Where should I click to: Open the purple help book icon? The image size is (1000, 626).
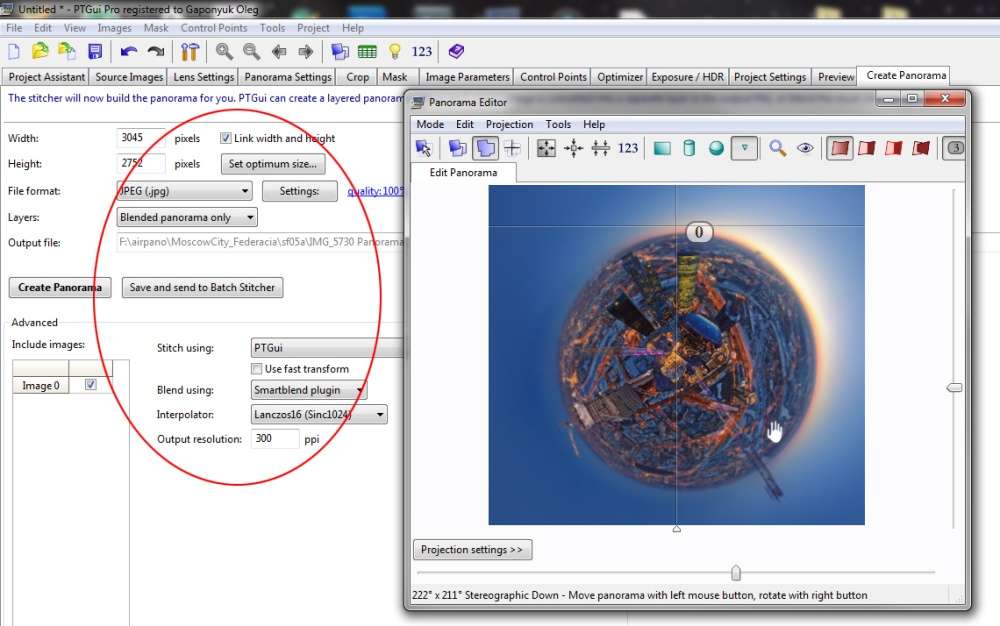(x=456, y=51)
